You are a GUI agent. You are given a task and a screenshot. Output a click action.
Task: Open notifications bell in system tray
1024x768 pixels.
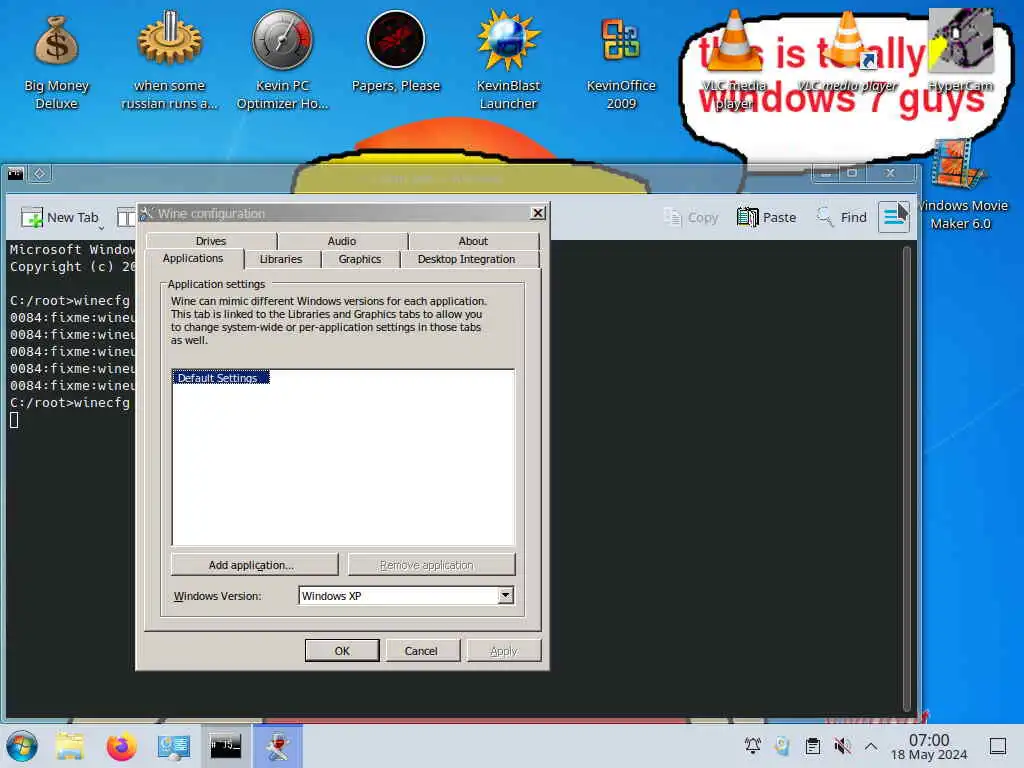752,745
